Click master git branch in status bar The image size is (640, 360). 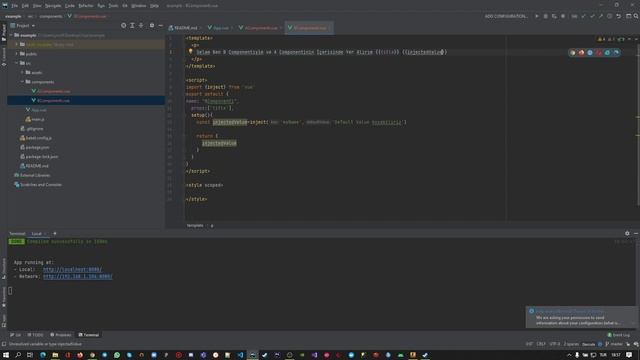pyautogui.click(x=613, y=344)
